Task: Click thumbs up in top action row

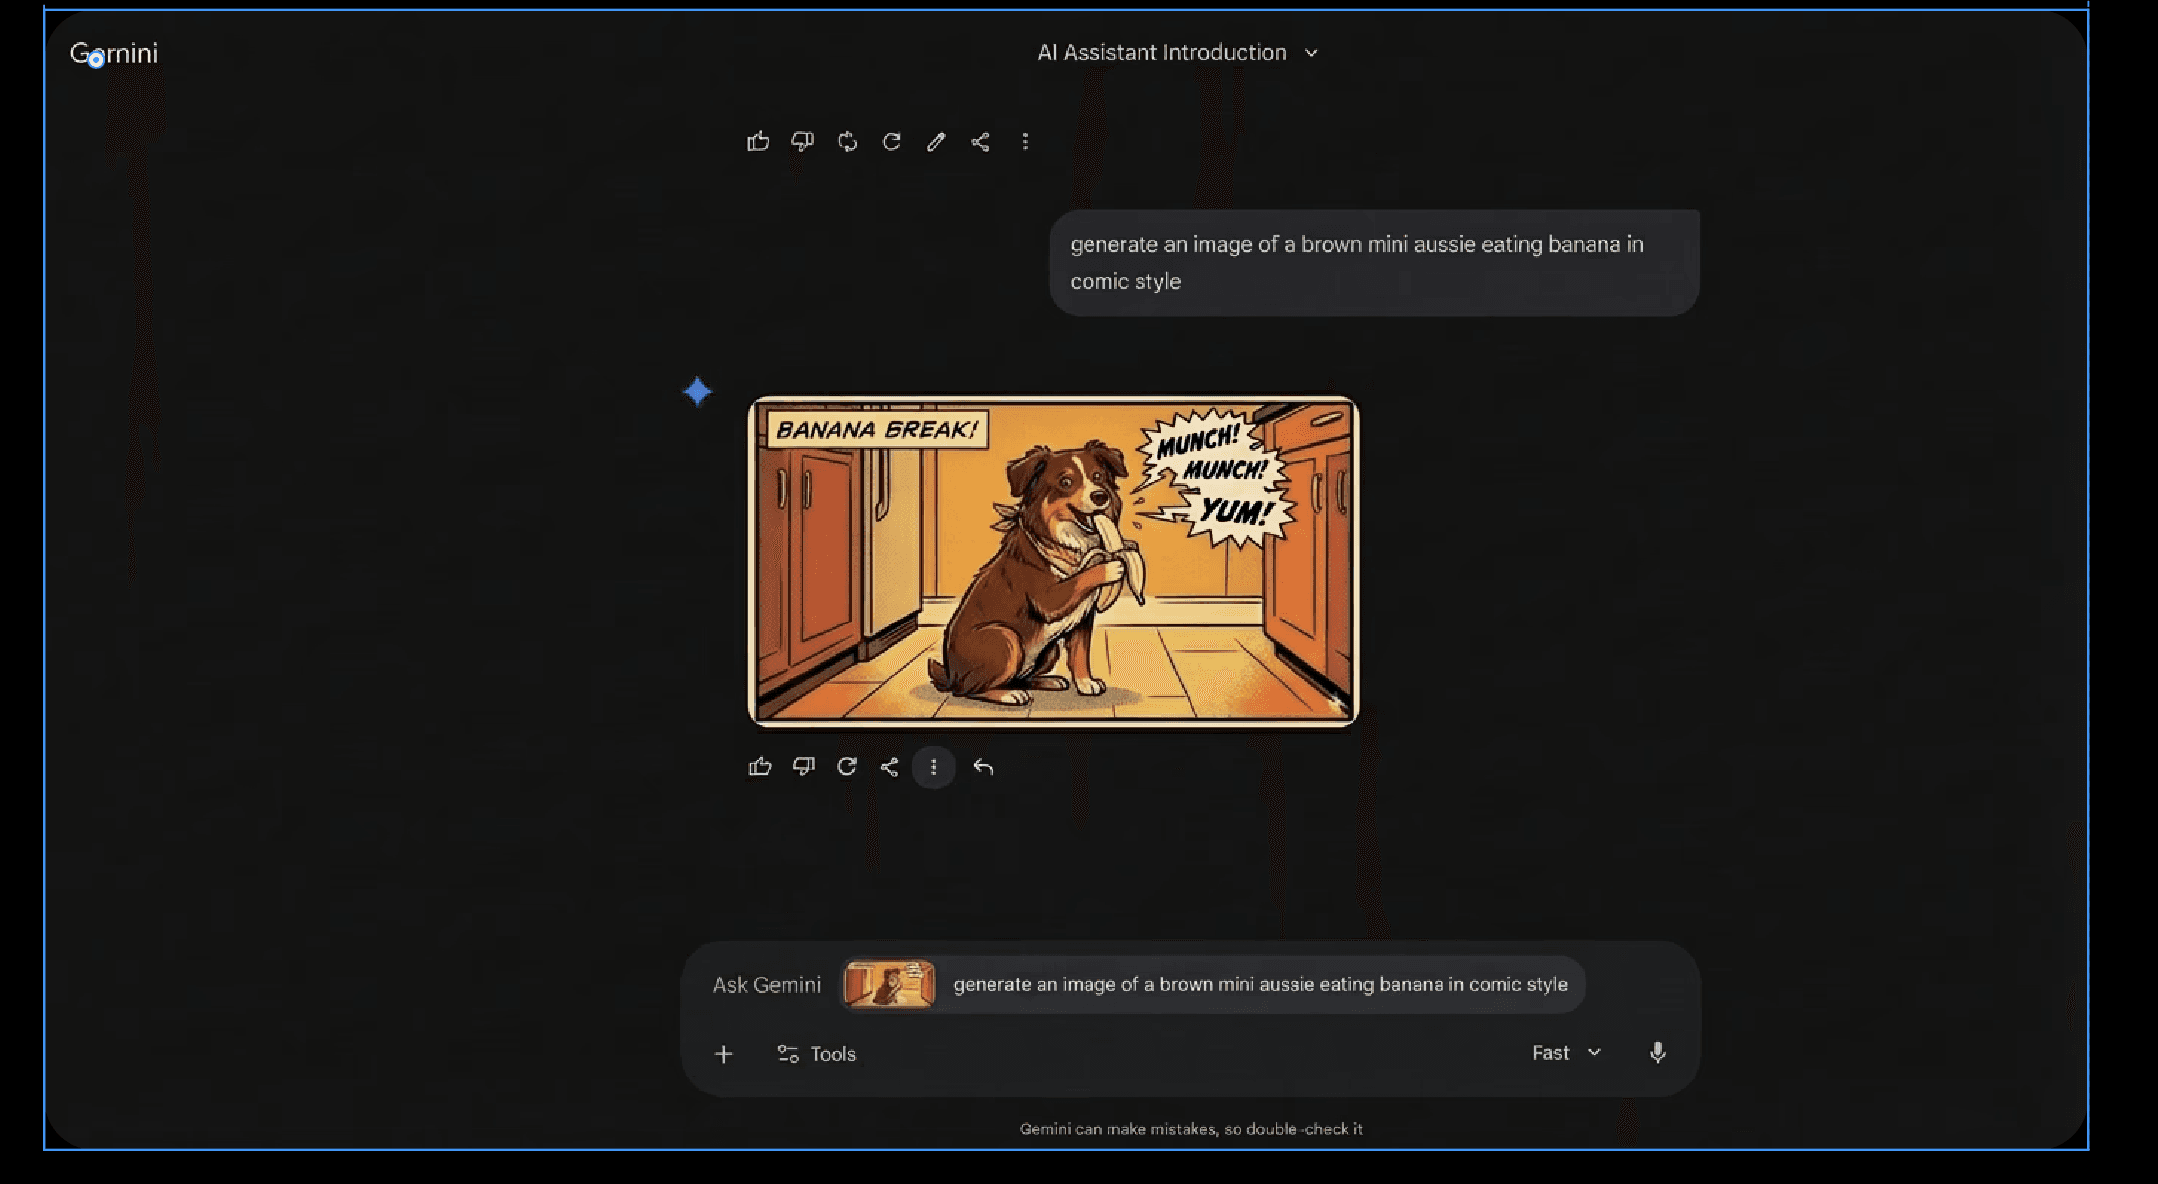Action: coord(758,141)
